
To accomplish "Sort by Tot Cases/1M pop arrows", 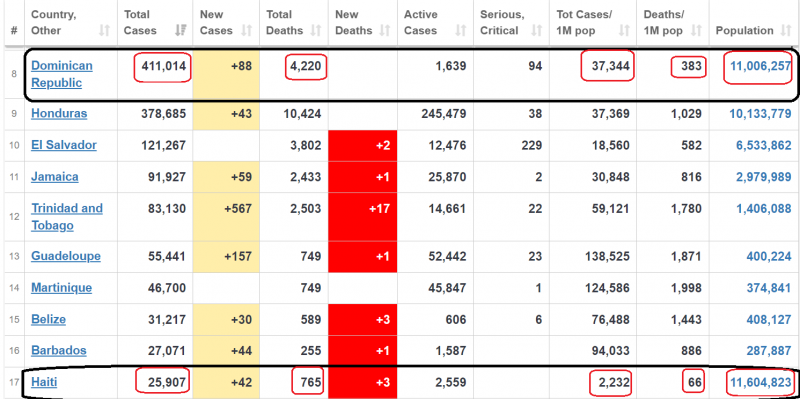I will click(624, 31).
